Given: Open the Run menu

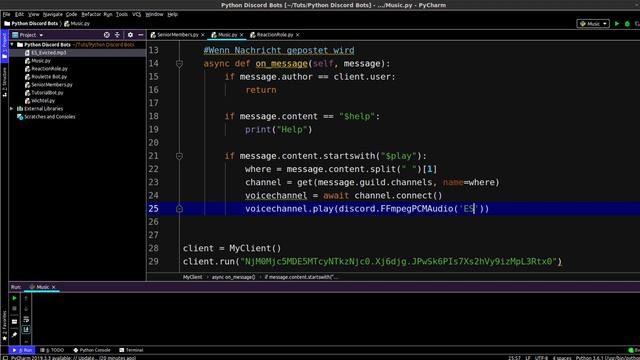Looking at the screenshot, I should point(108,14).
